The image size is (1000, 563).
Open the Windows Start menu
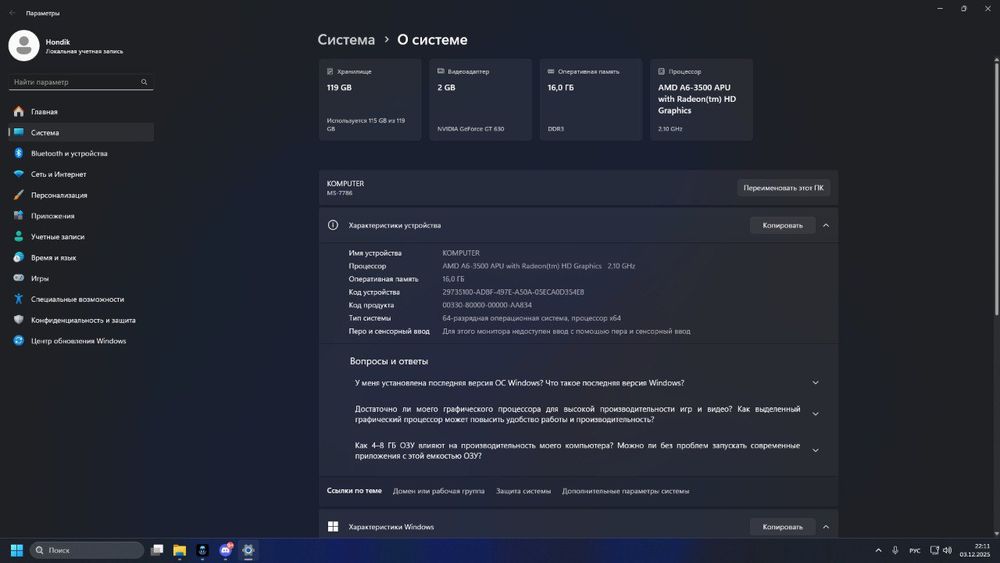(x=17, y=550)
